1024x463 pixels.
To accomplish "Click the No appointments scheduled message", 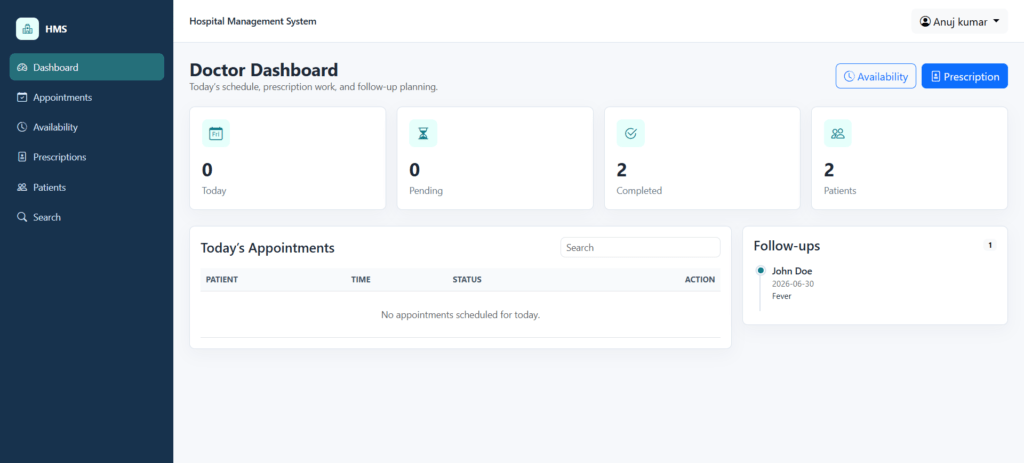I will click(x=460, y=315).
